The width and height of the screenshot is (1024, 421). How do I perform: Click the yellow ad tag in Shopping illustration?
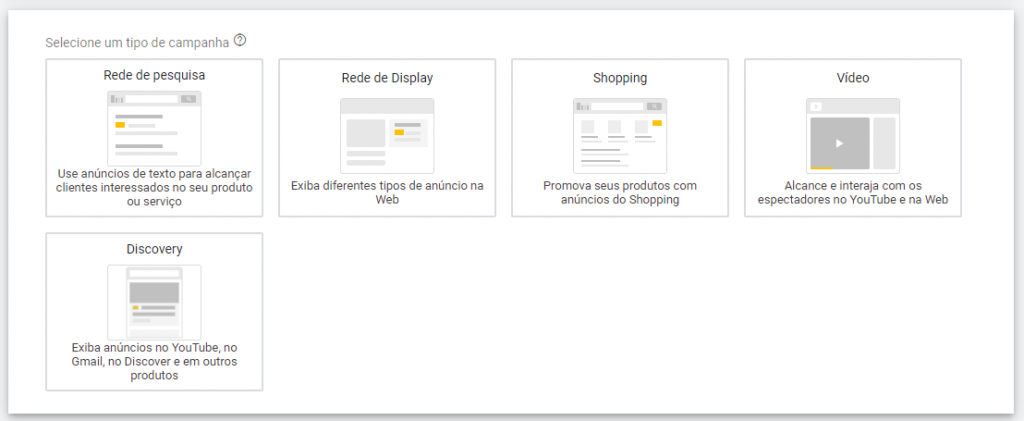pyautogui.click(x=657, y=123)
